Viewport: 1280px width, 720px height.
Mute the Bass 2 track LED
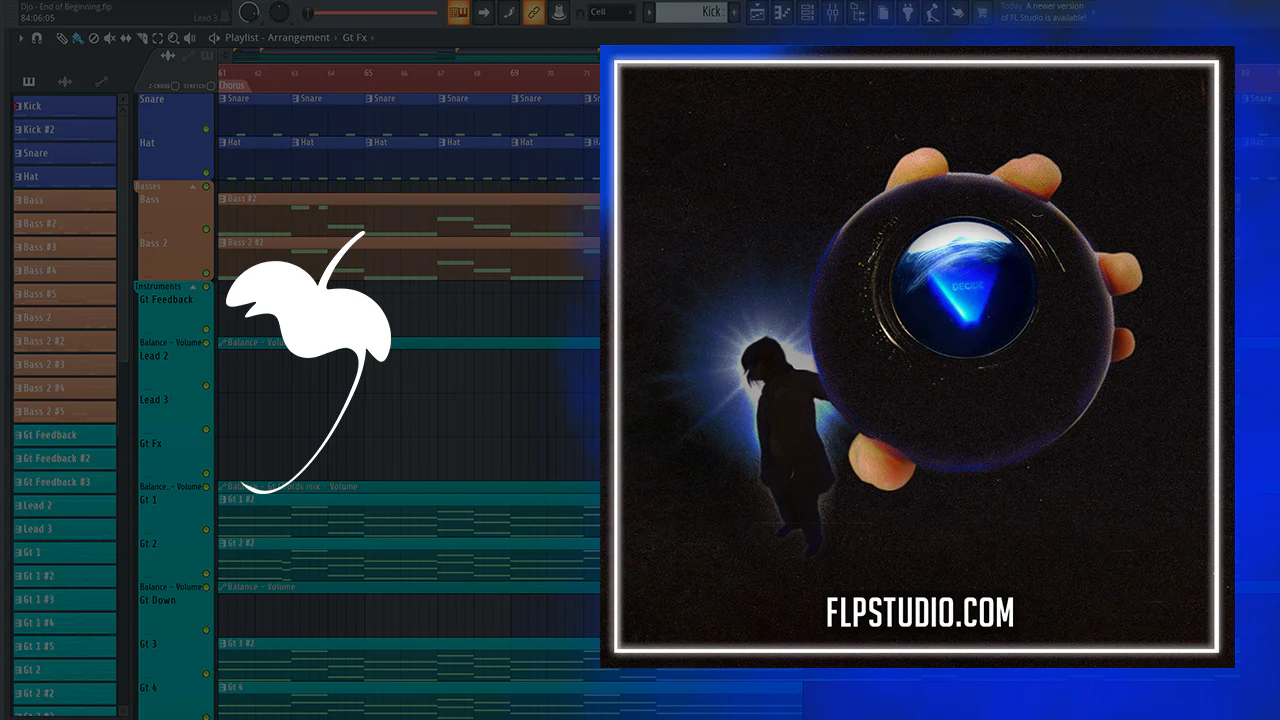206,273
